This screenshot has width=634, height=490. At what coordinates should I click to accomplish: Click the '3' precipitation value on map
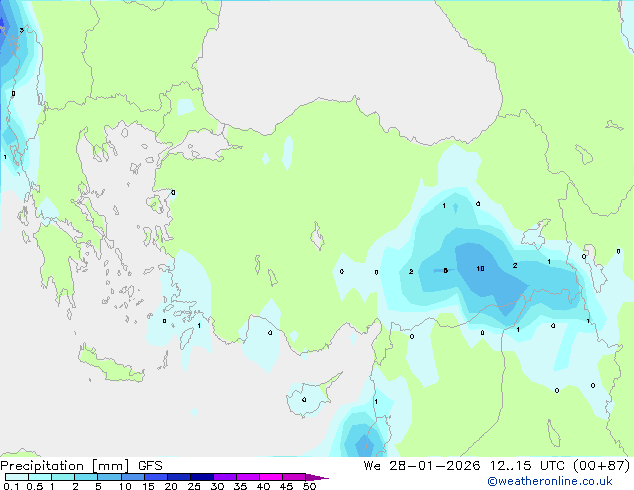(22, 30)
